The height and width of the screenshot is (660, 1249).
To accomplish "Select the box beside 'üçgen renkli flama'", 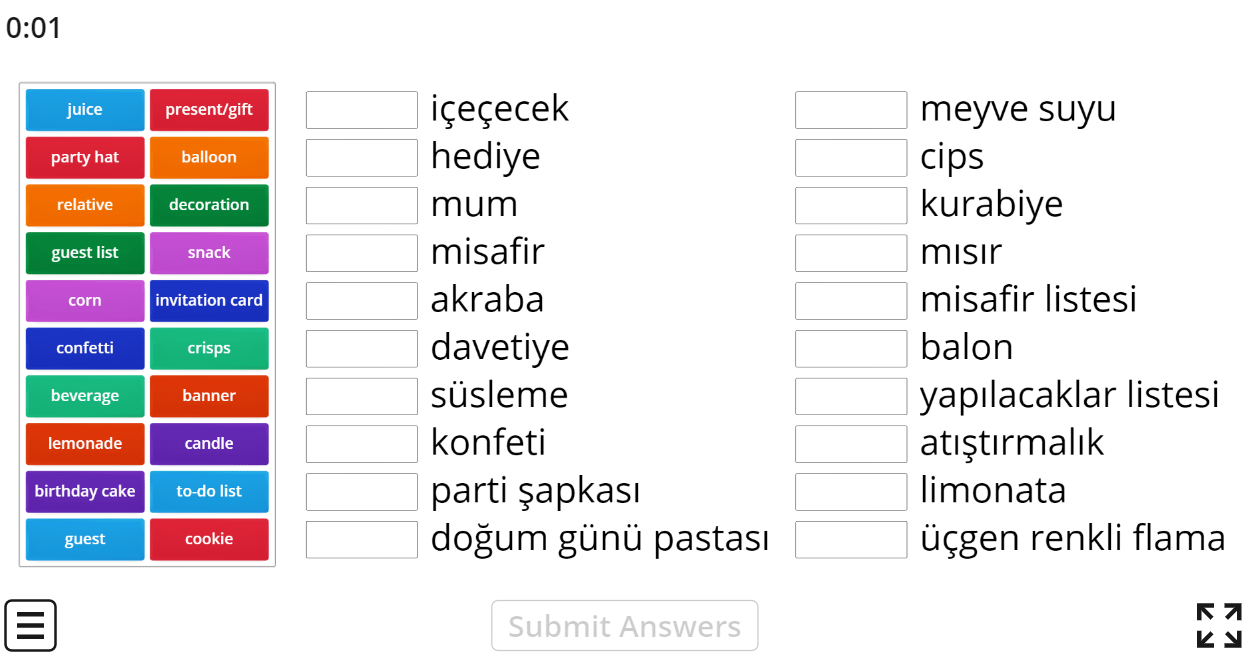I will [x=849, y=539].
